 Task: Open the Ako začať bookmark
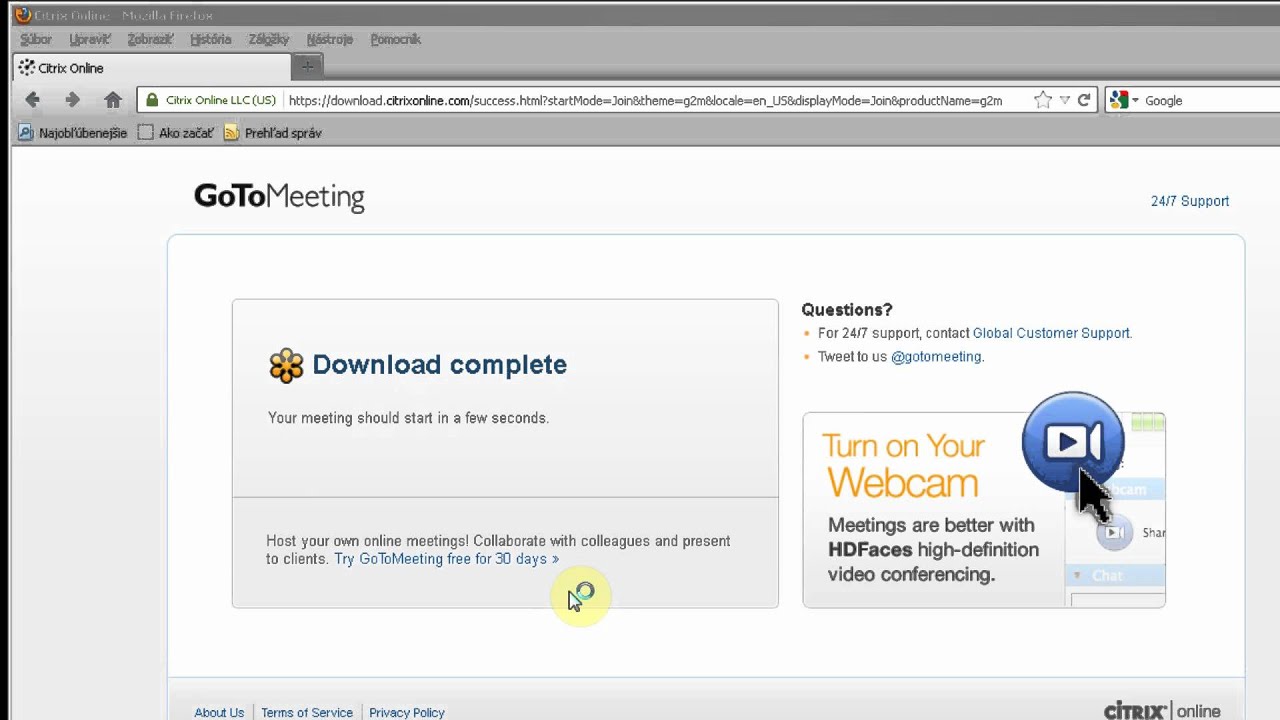(x=176, y=132)
